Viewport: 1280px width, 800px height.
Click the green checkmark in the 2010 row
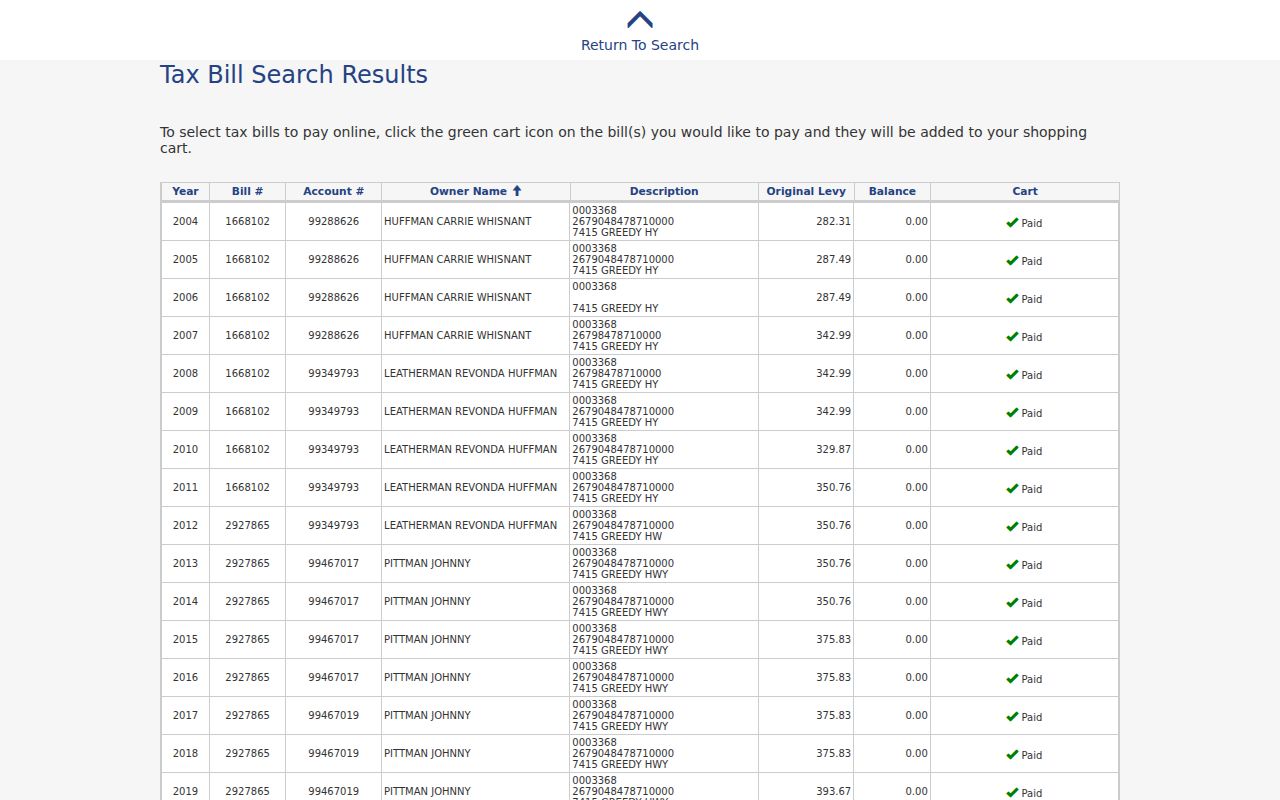pyautogui.click(x=1012, y=451)
